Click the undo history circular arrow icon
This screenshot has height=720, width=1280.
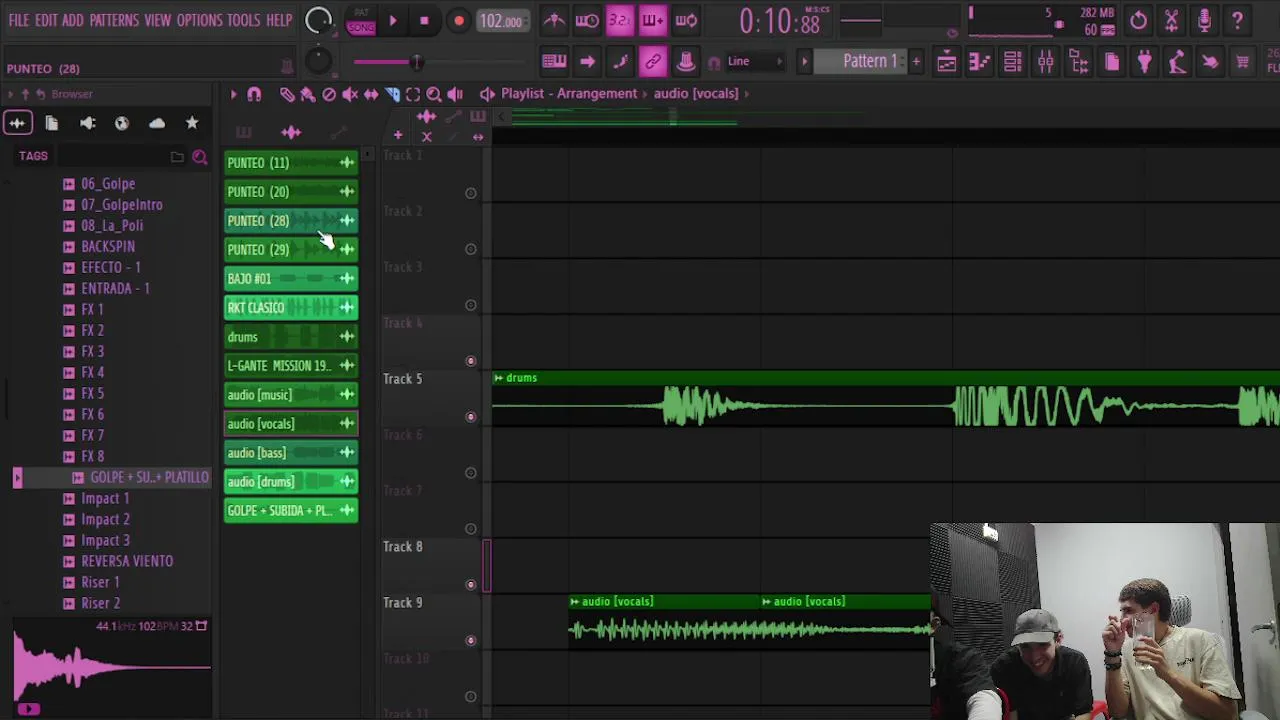1138,20
